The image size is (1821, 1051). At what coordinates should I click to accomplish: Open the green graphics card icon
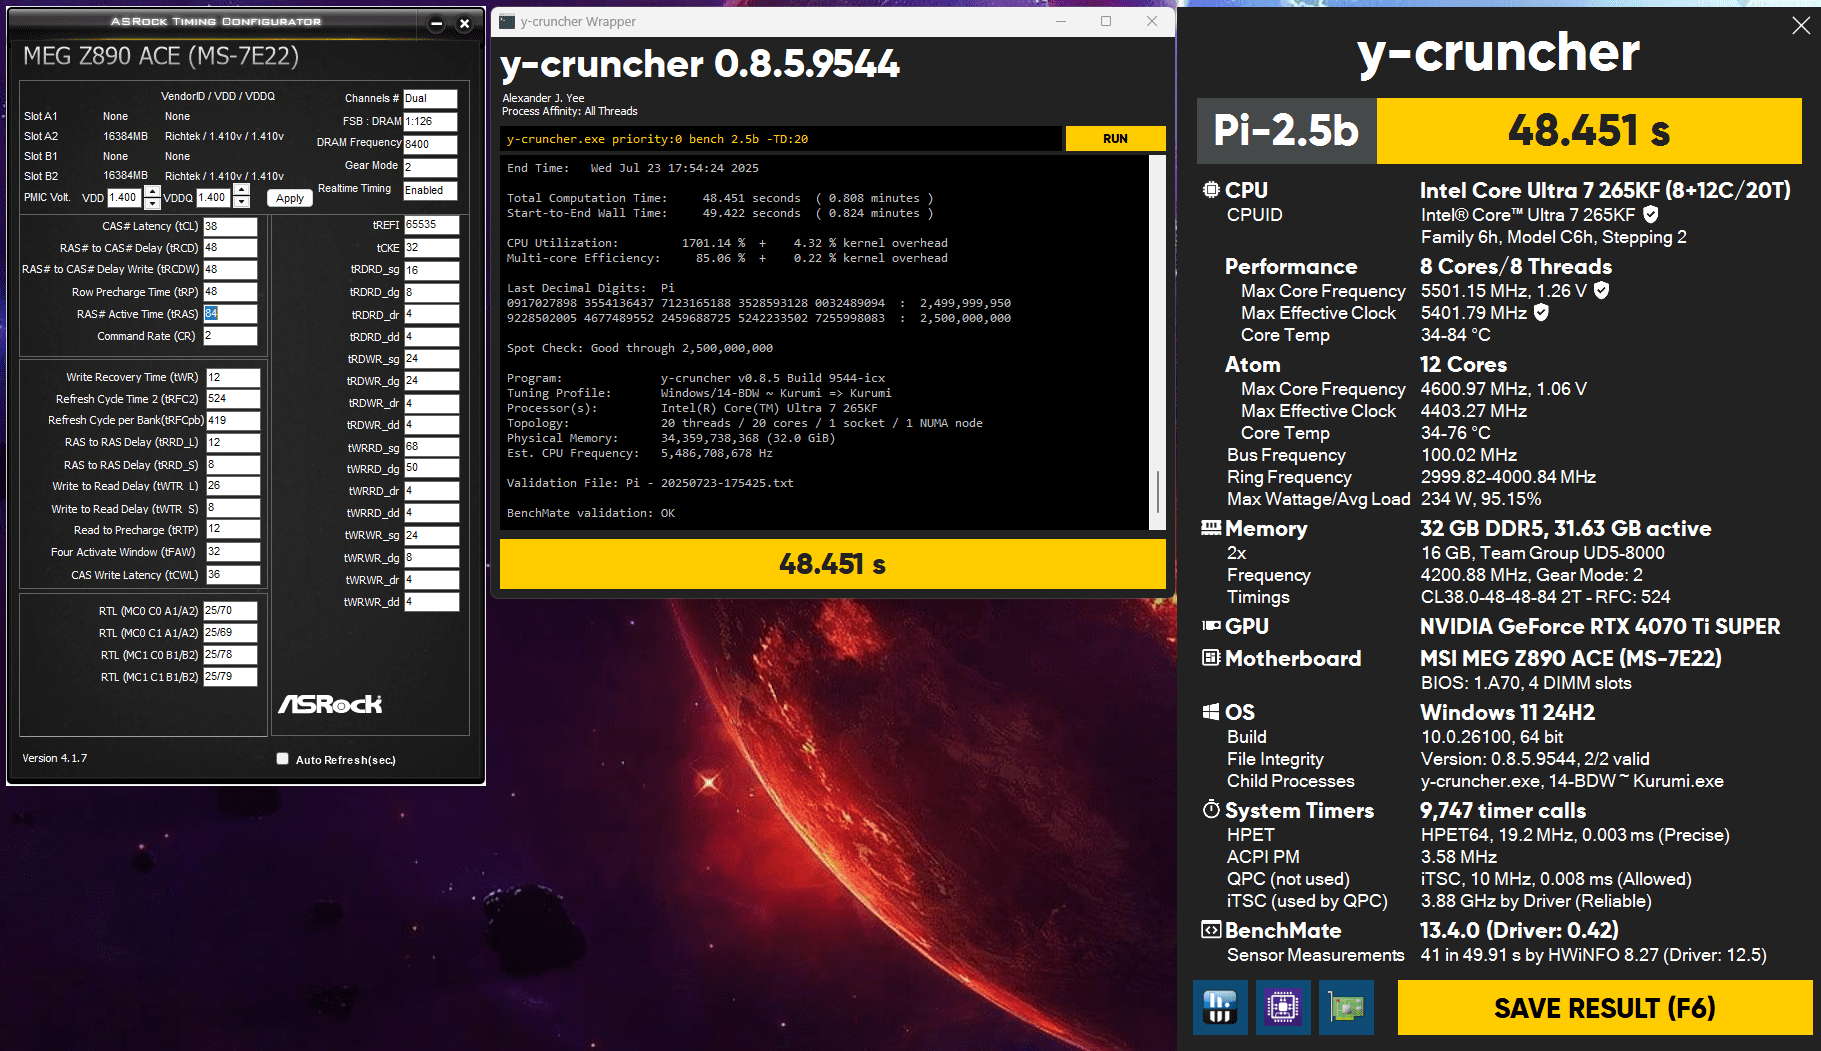point(1346,1007)
